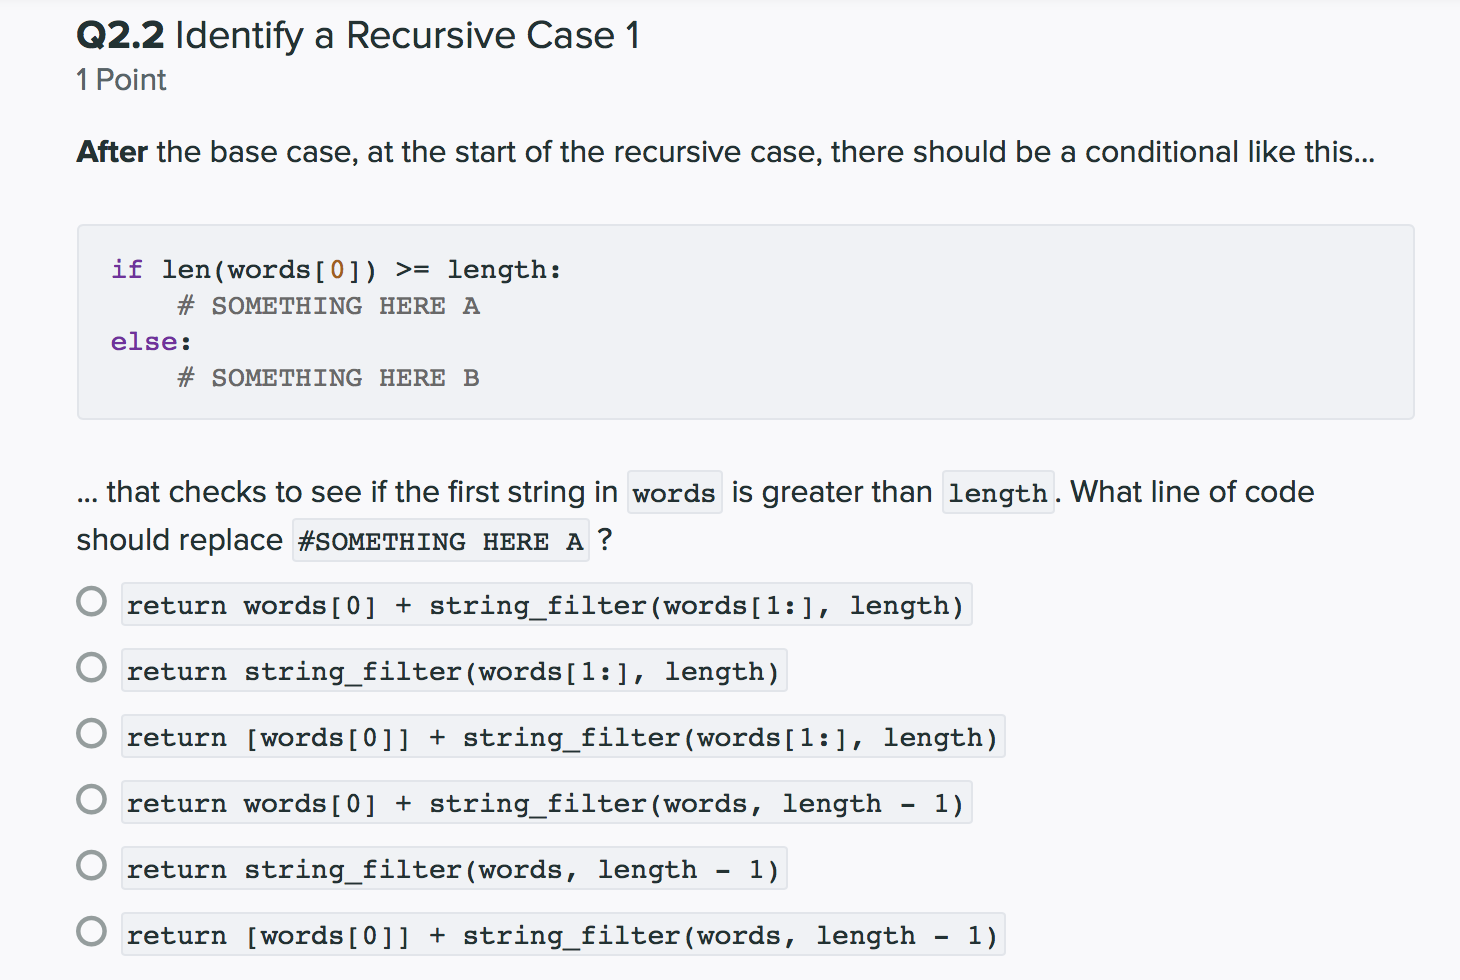
Task: Click the inline #SOMETHING HERE A code snippet
Action: [441, 541]
